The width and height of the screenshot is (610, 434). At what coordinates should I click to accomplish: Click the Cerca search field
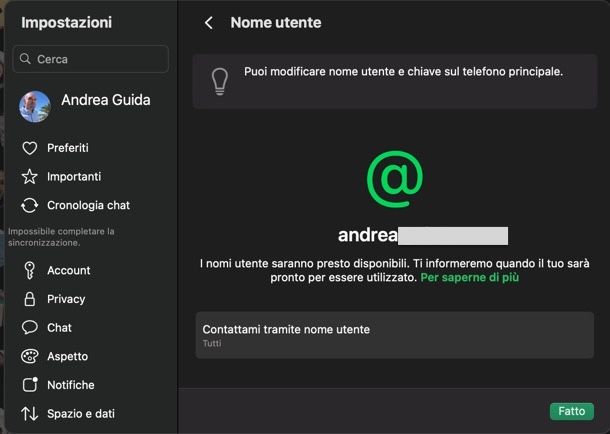(91, 59)
